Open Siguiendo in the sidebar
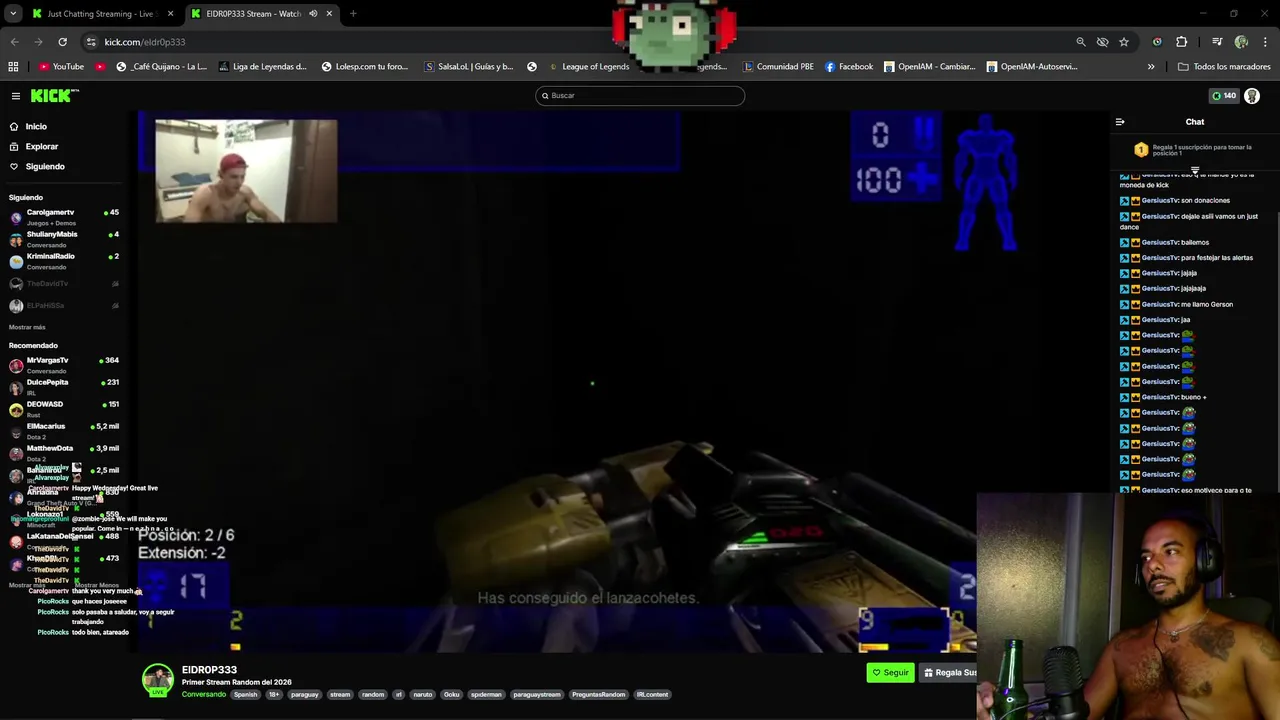The height and width of the screenshot is (720, 1280). [x=44, y=167]
